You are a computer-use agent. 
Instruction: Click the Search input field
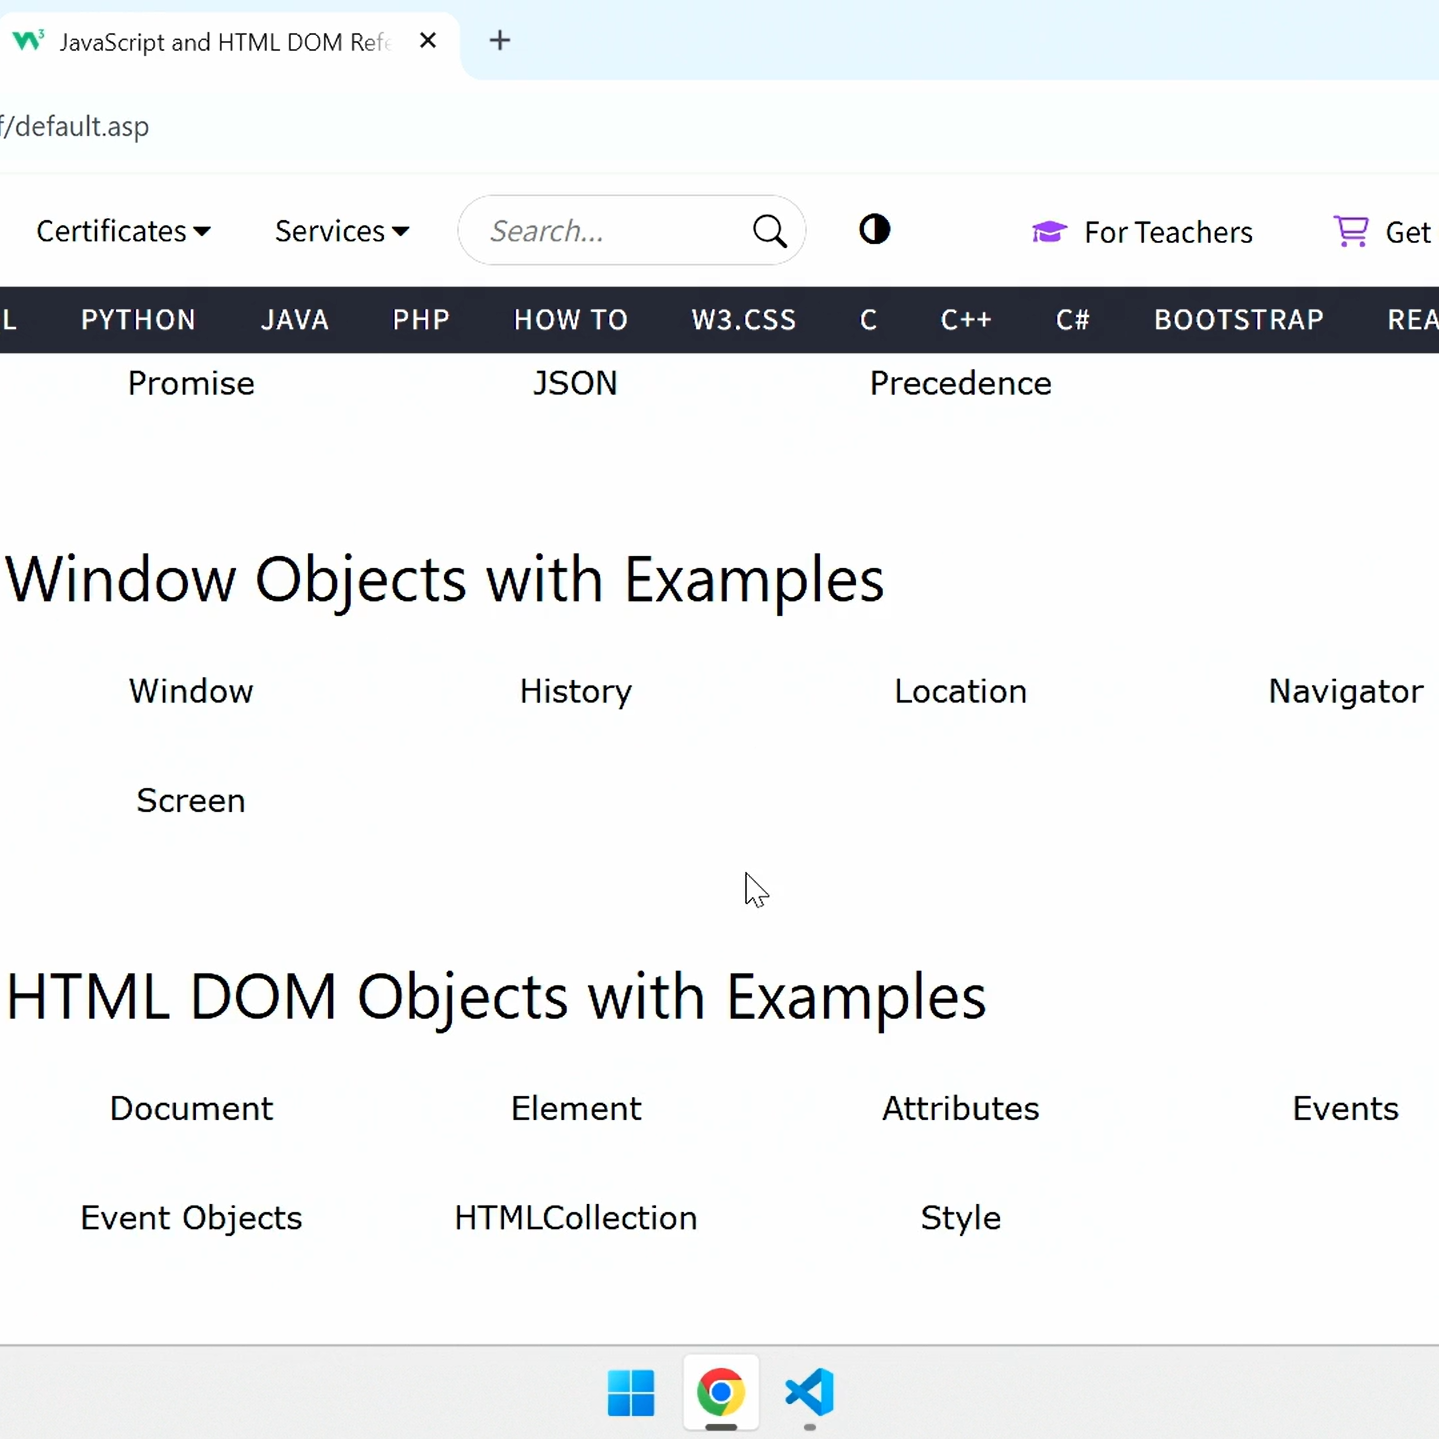coord(610,231)
